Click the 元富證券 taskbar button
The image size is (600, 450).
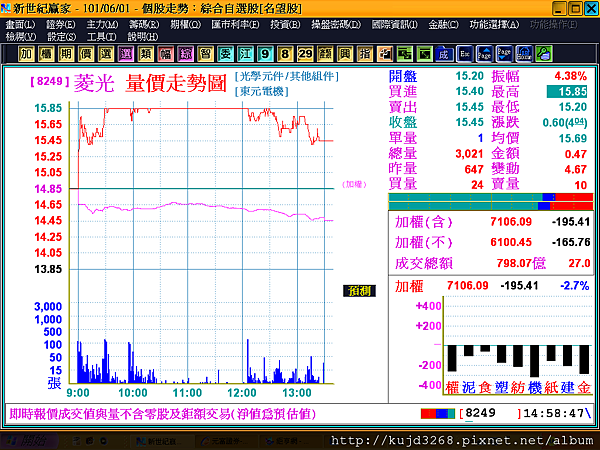click(225, 441)
